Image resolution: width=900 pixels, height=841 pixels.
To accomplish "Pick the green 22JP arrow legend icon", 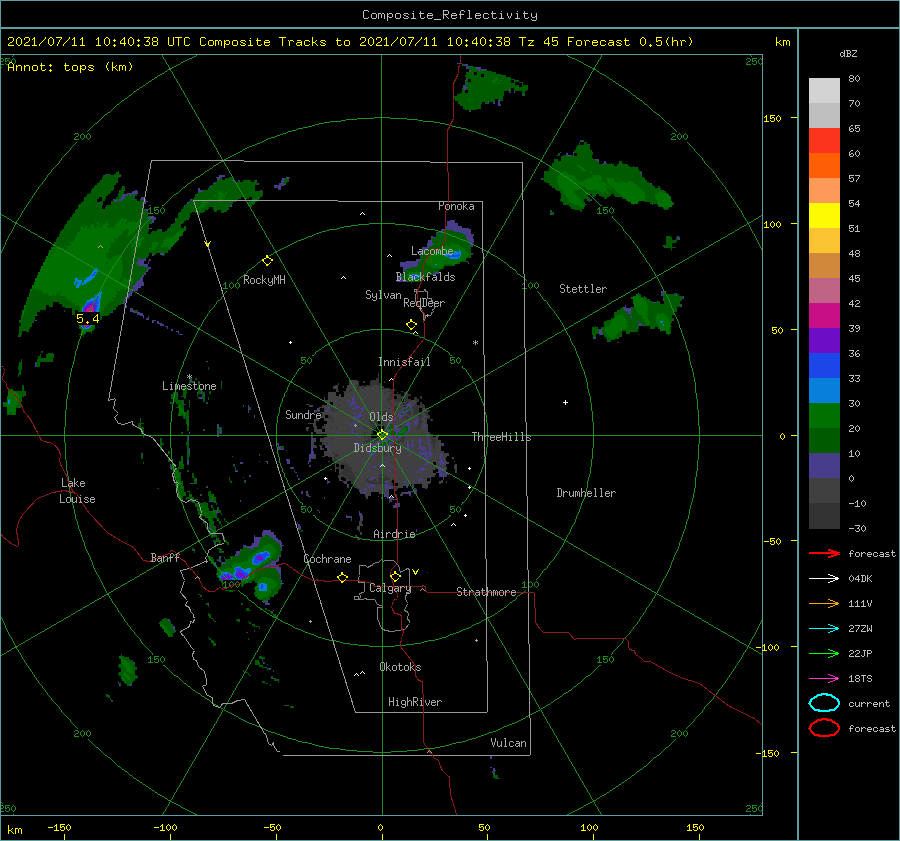I will point(824,653).
